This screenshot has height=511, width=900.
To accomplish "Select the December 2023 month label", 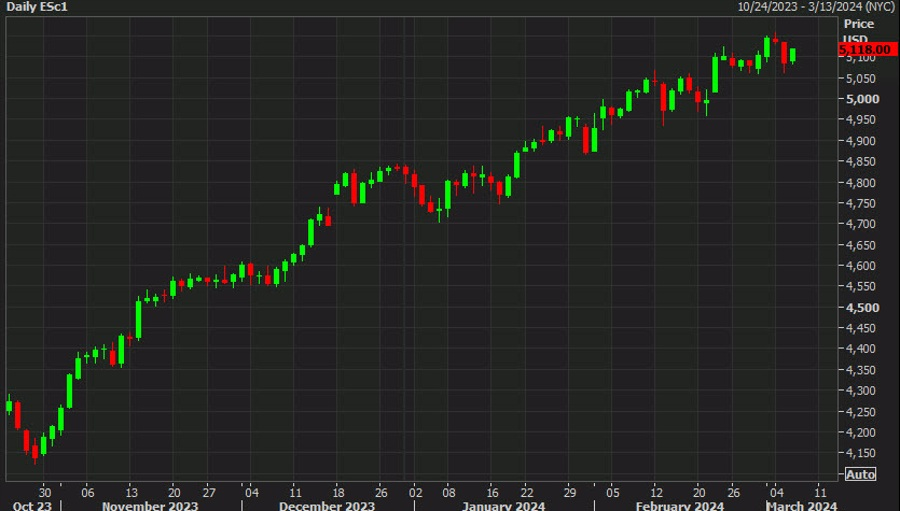I will 327,506.
